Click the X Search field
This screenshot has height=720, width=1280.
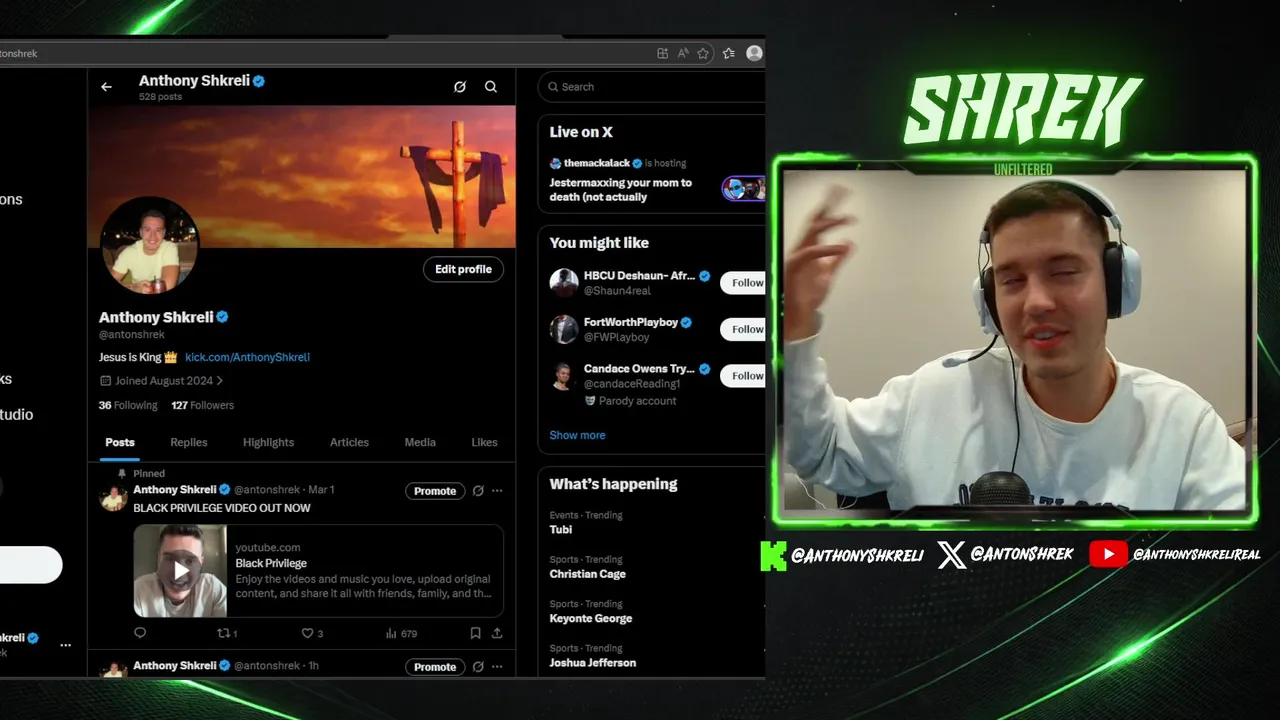pos(652,87)
